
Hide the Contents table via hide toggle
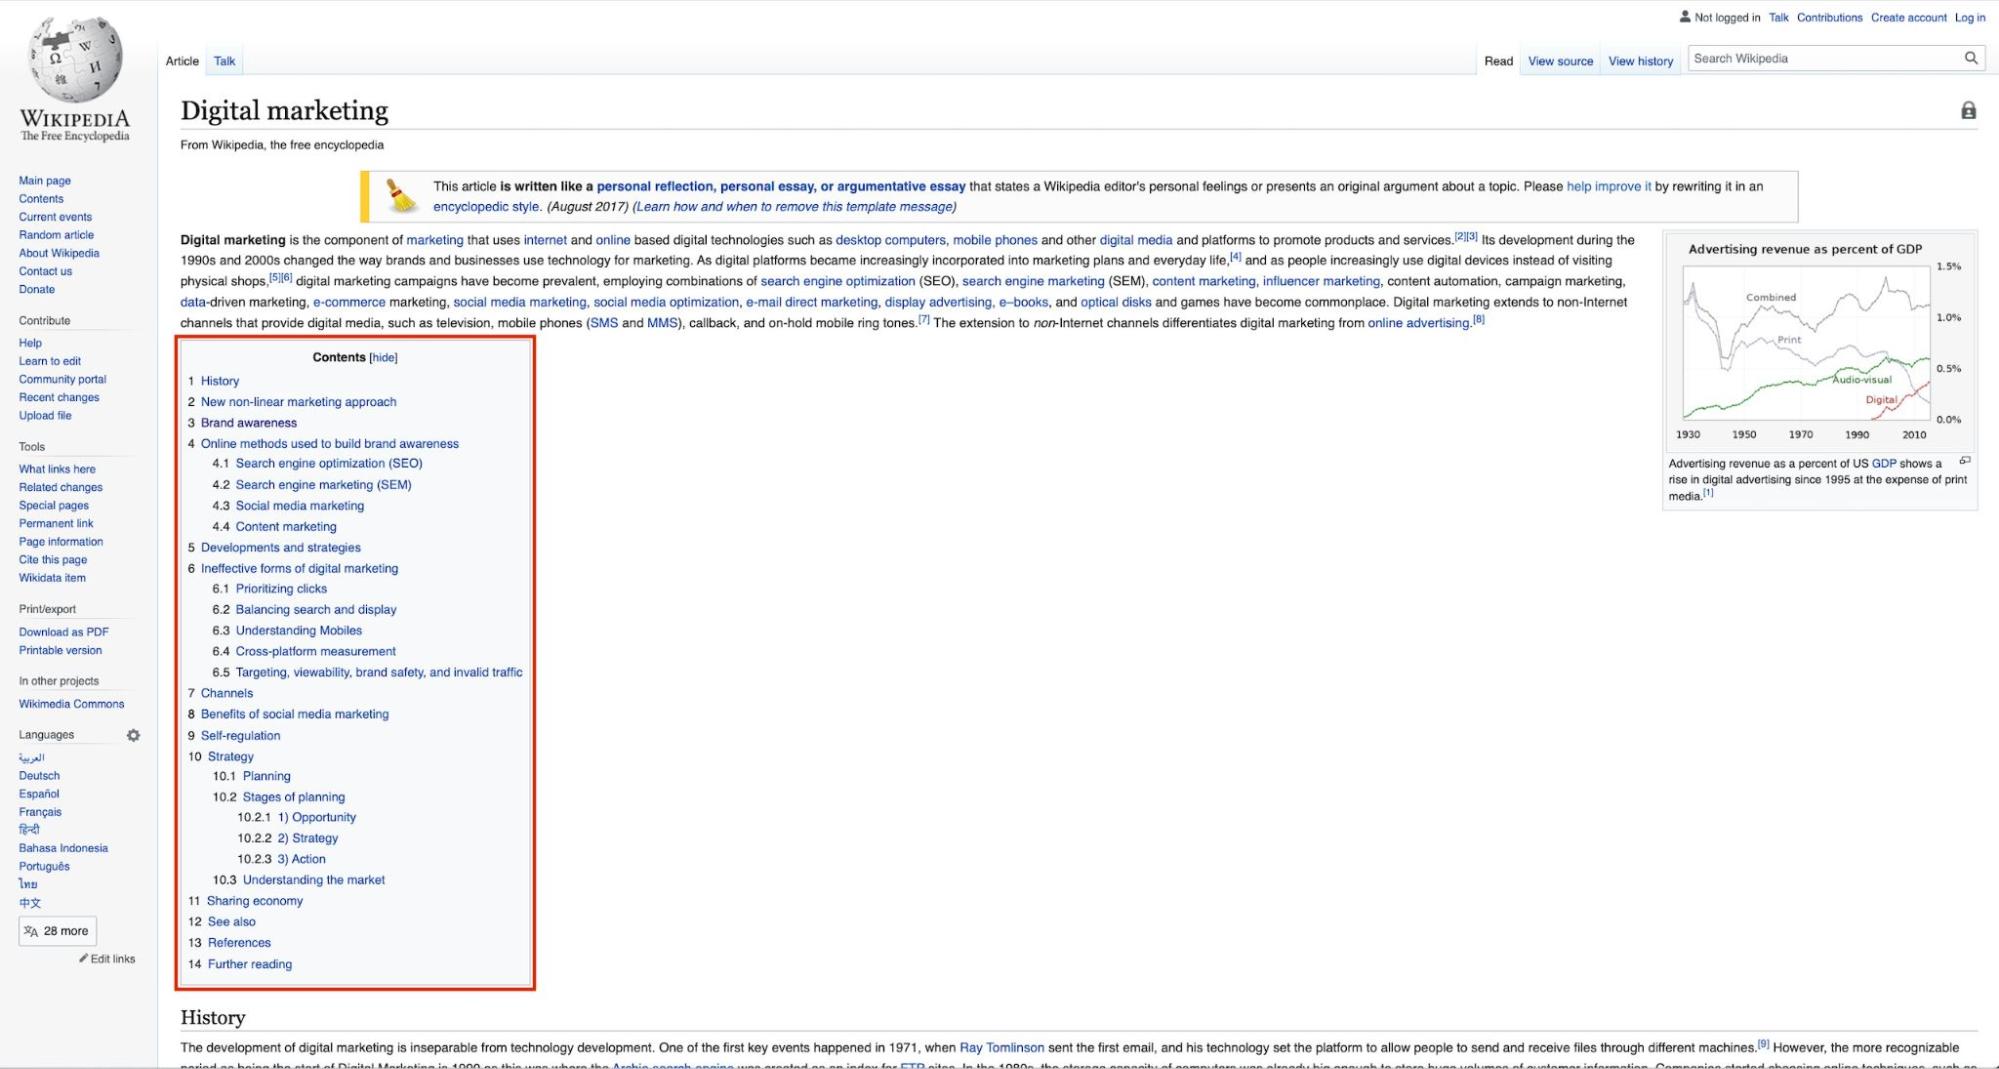click(x=383, y=358)
